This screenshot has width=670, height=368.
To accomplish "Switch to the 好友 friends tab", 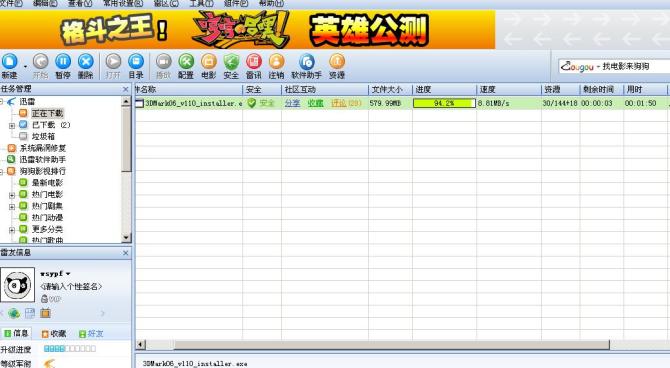I will pyautogui.click(x=91, y=333).
